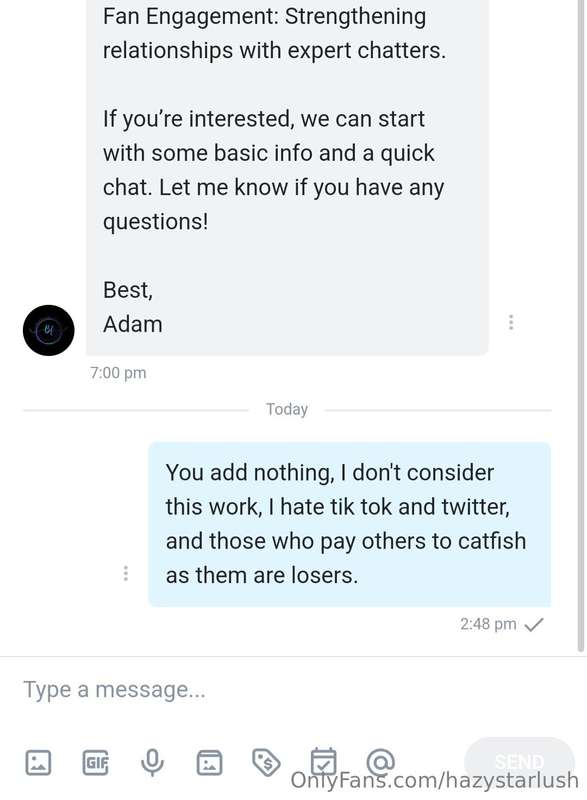Open the OnlyFans.com/hazystarlush watermark link

click(x=435, y=781)
